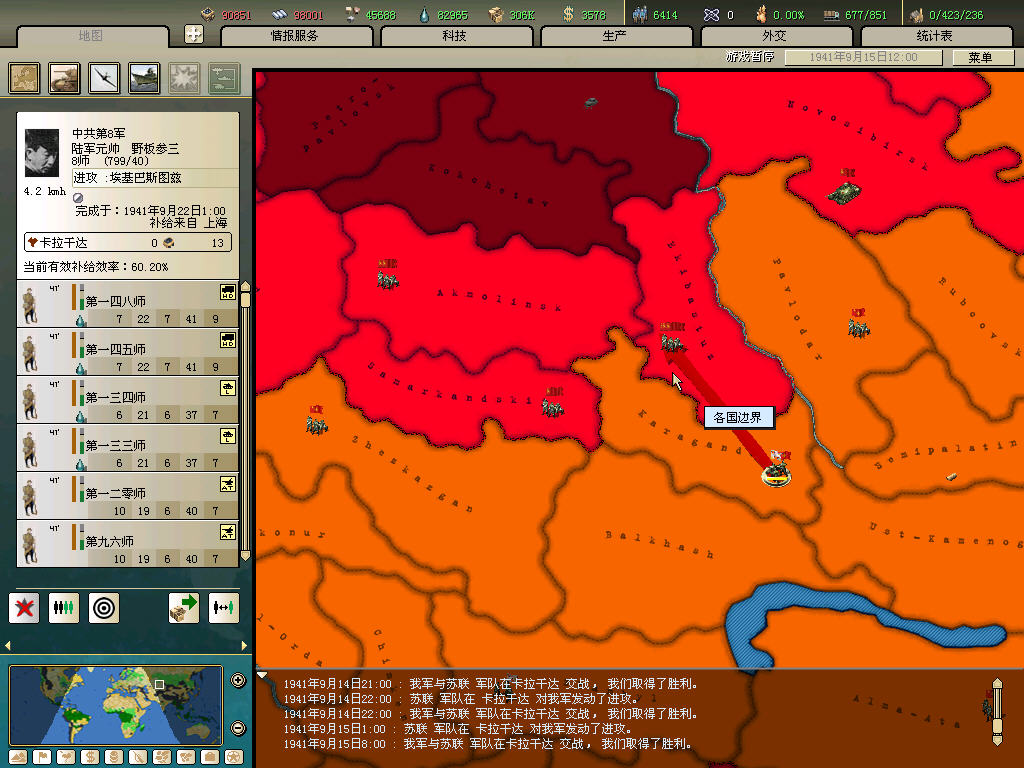Click the message log white triangle toggle
The height and width of the screenshot is (768, 1024).
(x=262, y=675)
